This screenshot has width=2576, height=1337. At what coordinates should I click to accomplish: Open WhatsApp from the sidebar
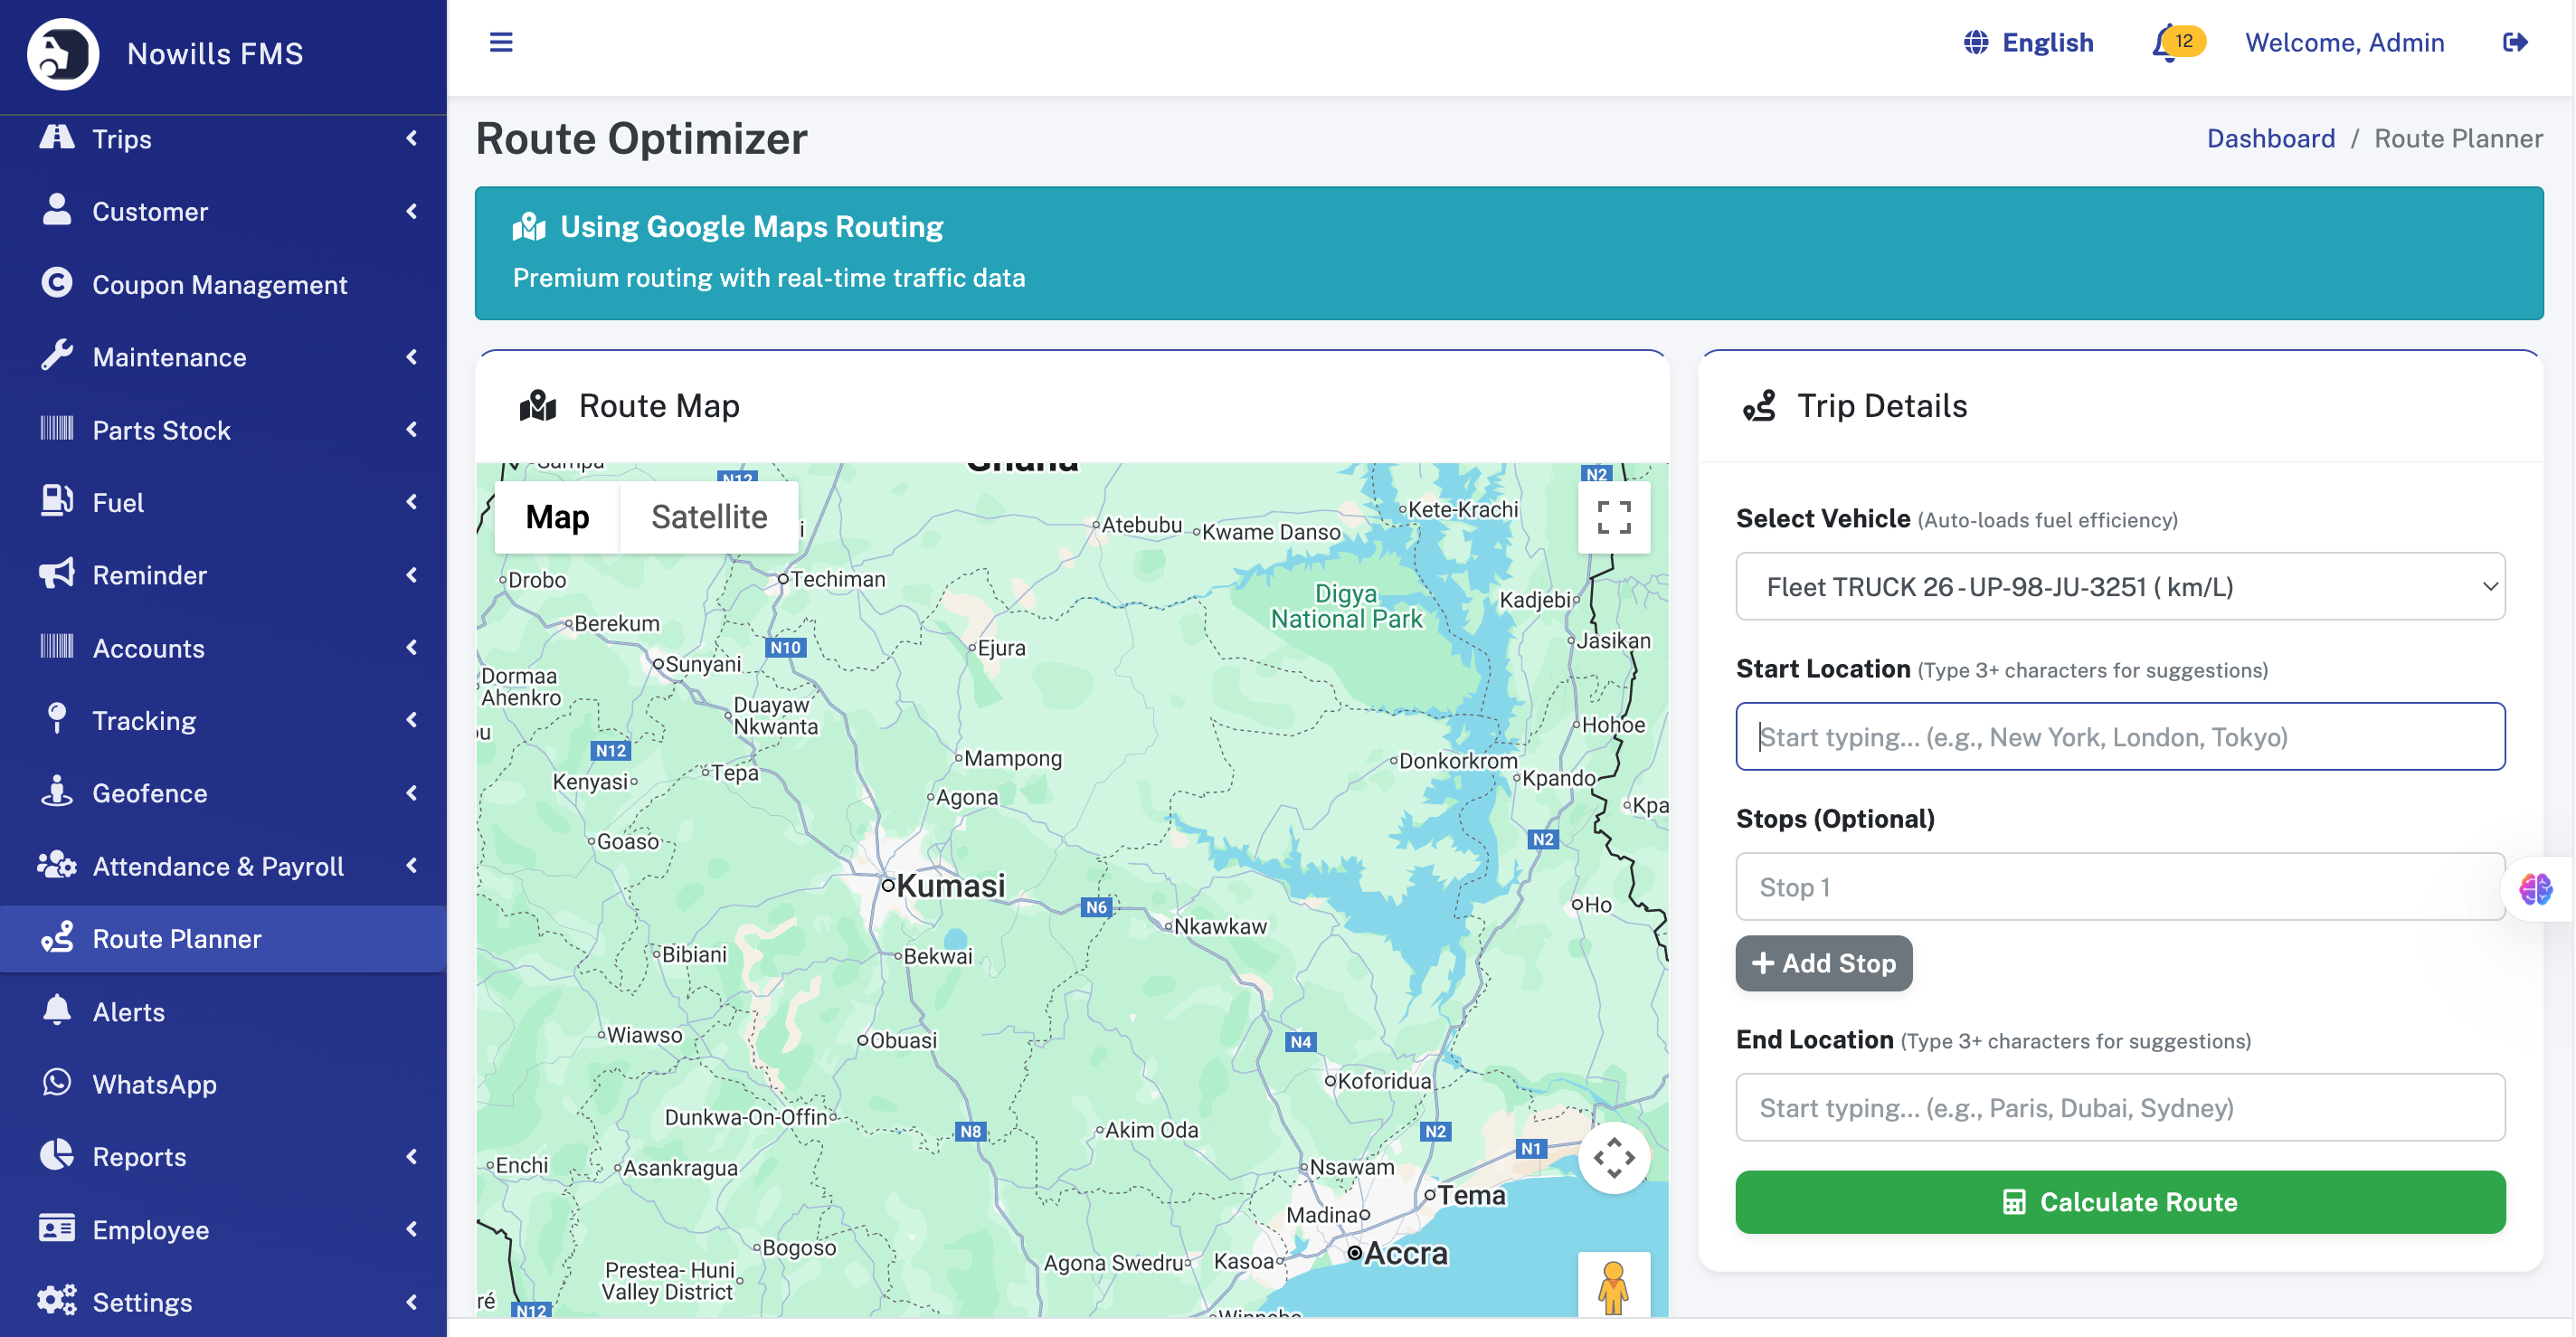[154, 1084]
